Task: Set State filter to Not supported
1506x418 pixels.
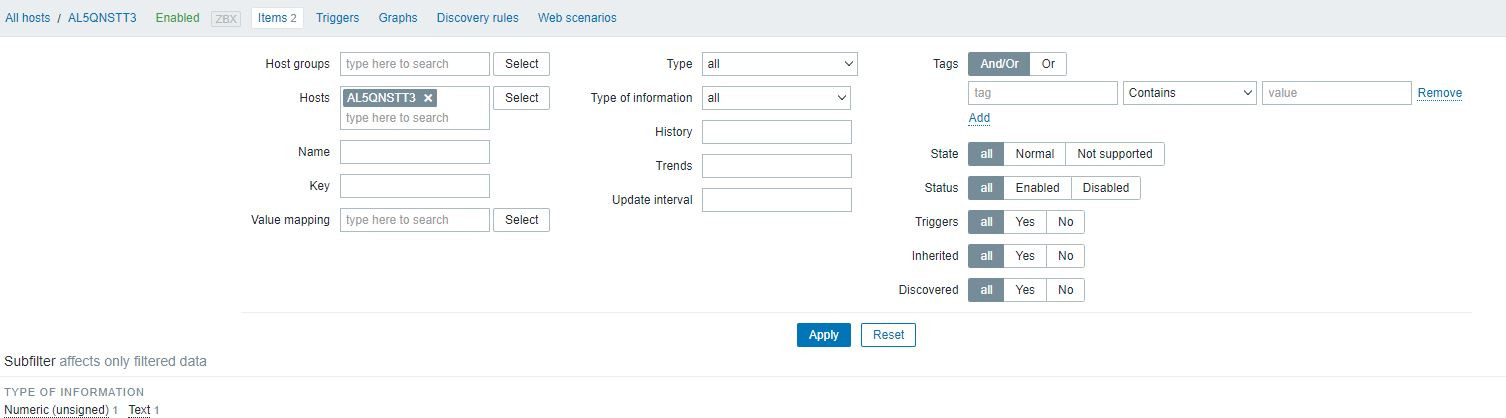Action: (x=1114, y=154)
